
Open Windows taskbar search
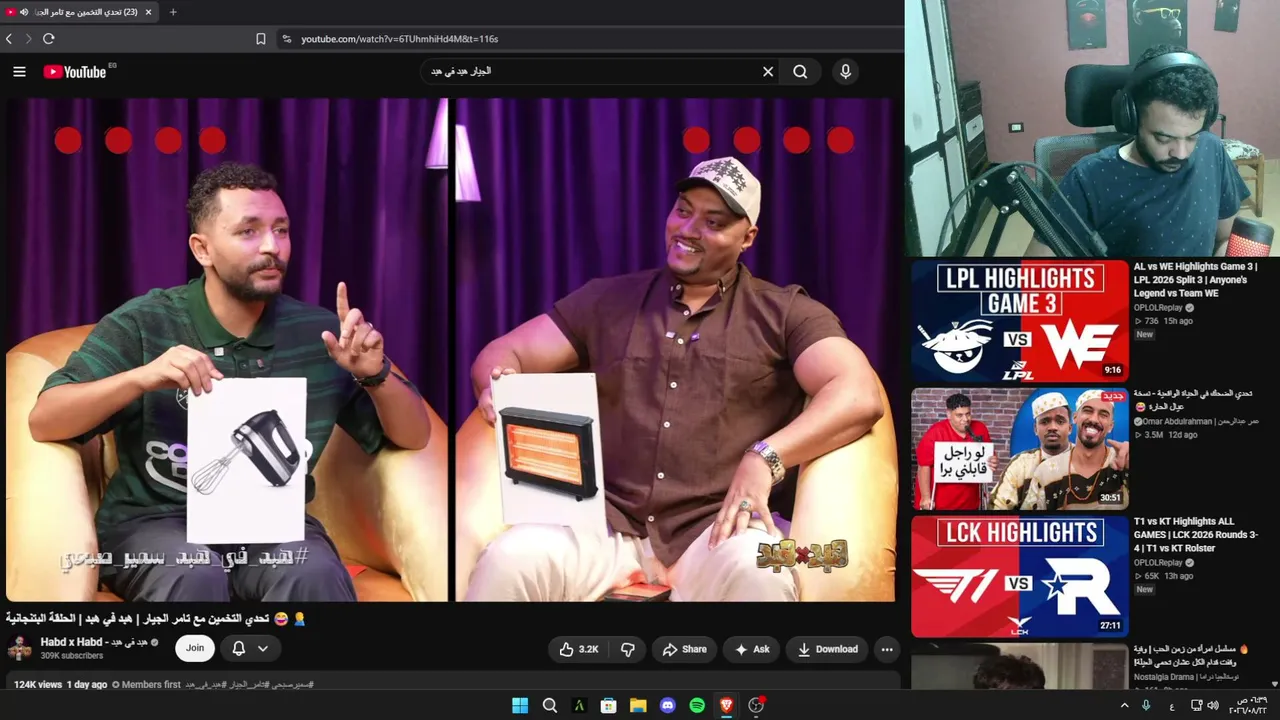[x=550, y=705]
